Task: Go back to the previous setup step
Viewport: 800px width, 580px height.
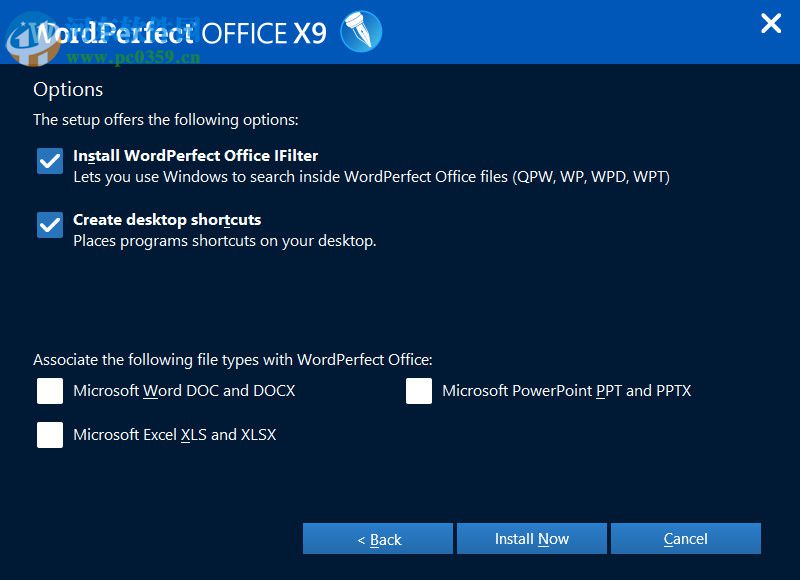Action: [x=377, y=538]
